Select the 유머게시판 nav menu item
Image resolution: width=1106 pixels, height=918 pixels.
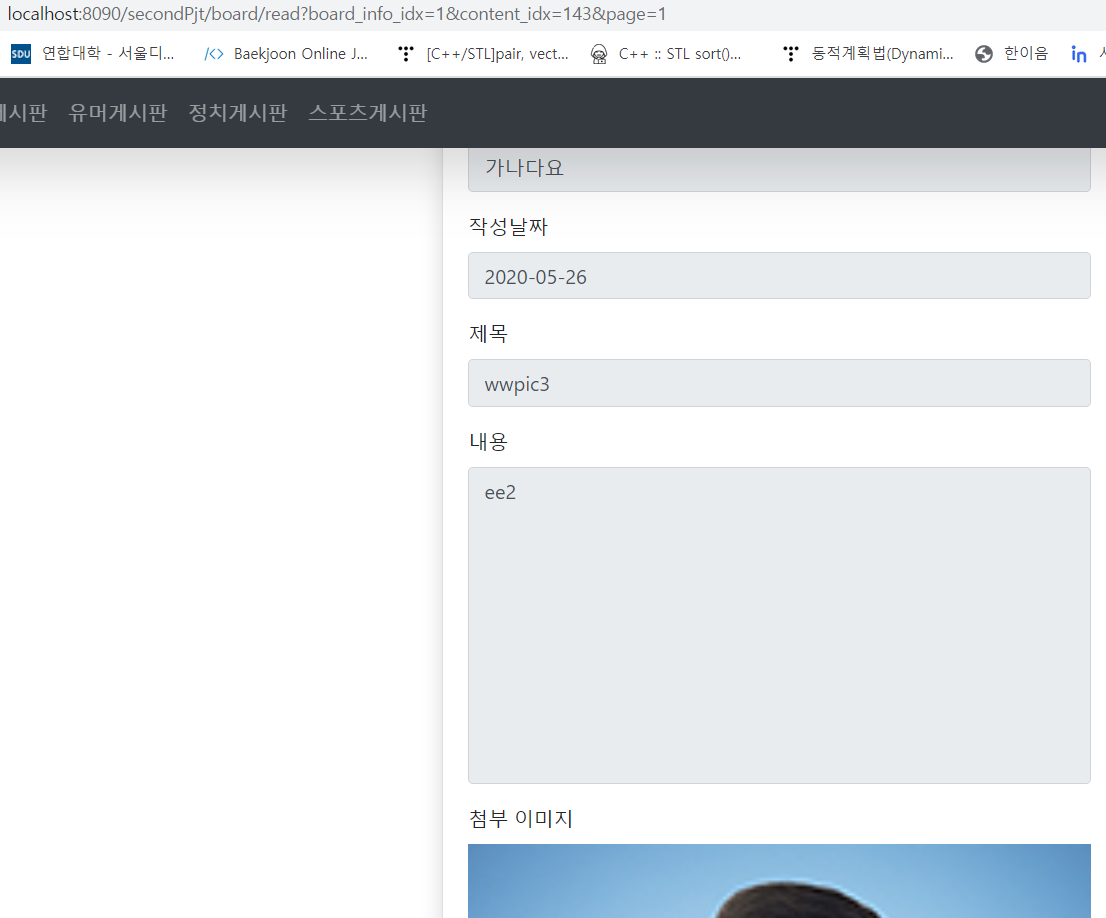(x=118, y=113)
